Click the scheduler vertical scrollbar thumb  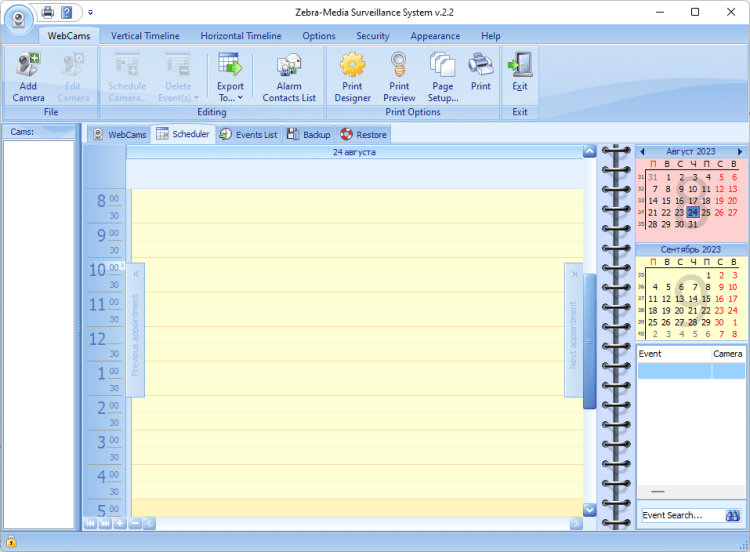click(590, 341)
